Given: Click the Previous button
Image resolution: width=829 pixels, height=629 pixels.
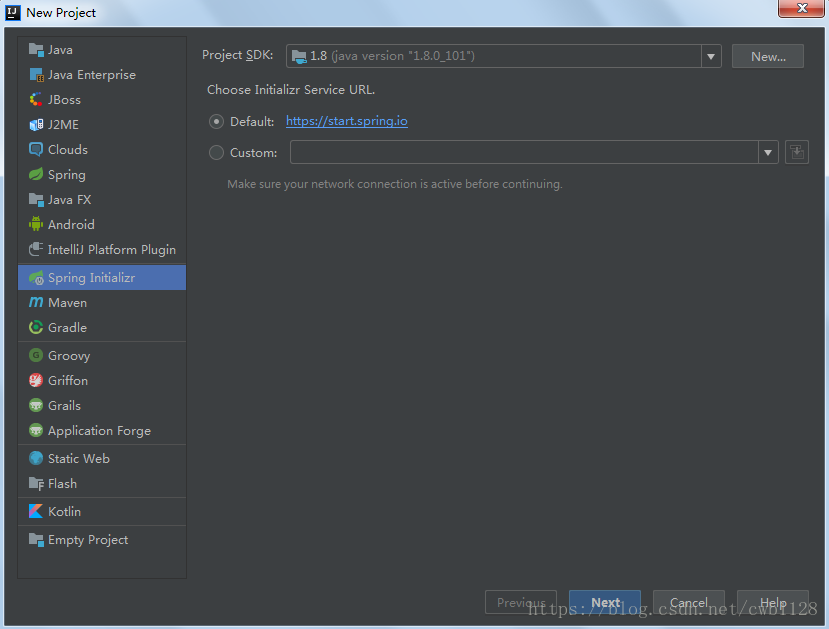Looking at the screenshot, I should tap(521, 602).
